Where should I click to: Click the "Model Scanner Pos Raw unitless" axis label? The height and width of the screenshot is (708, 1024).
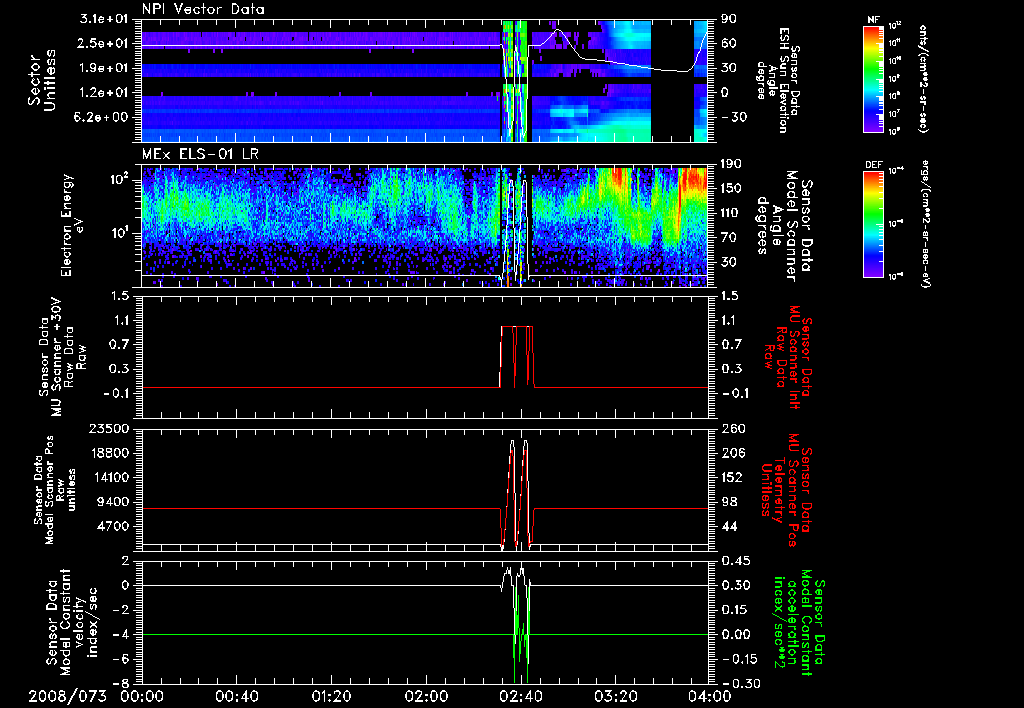[56, 489]
